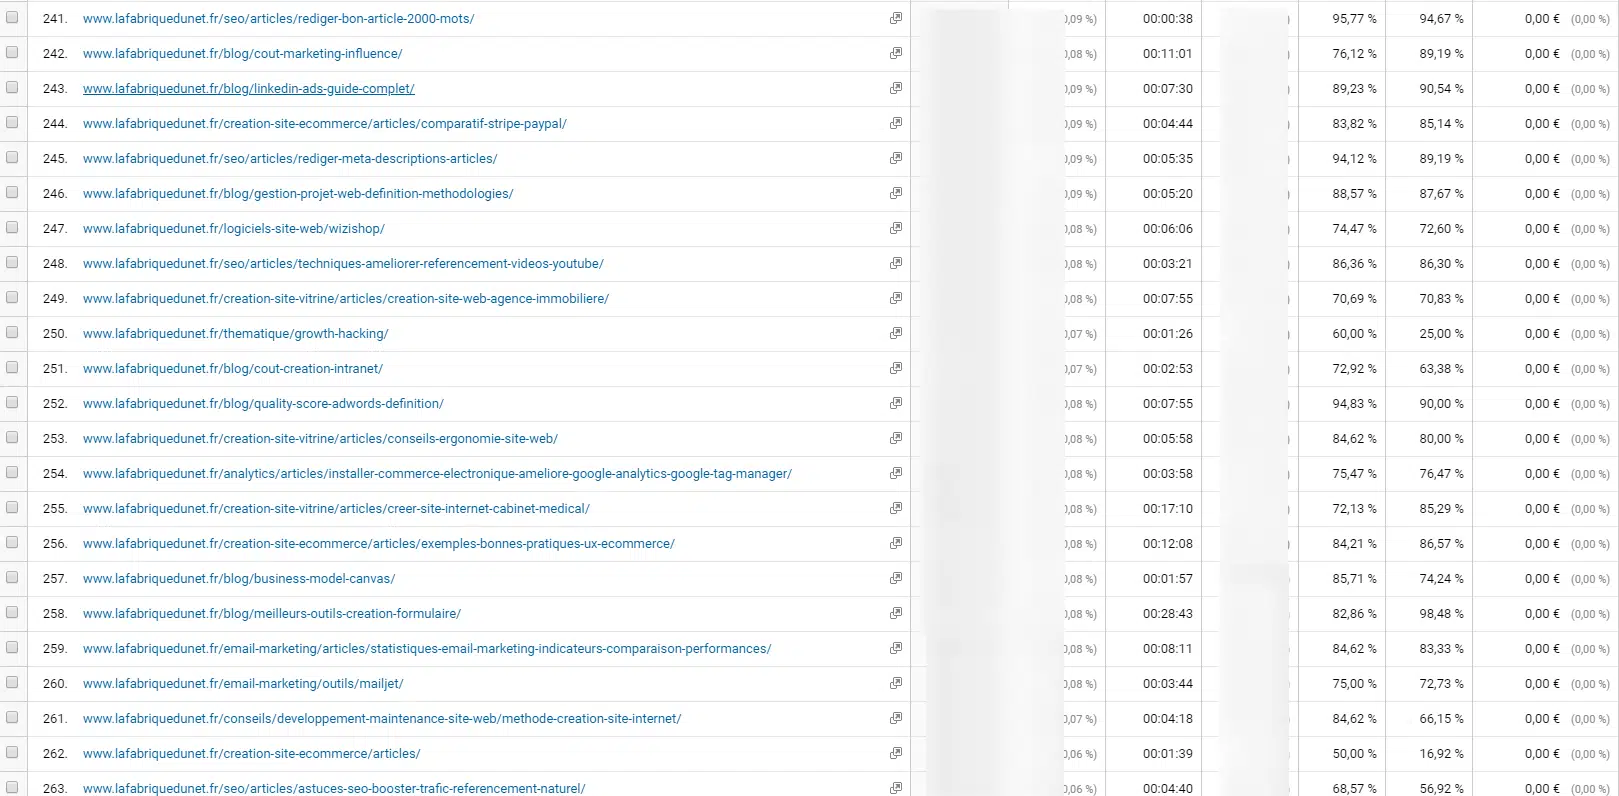The width and height of the screenshot is (1619, 796).
Task: Tick the checkbox for row 258
Action: 12,612
